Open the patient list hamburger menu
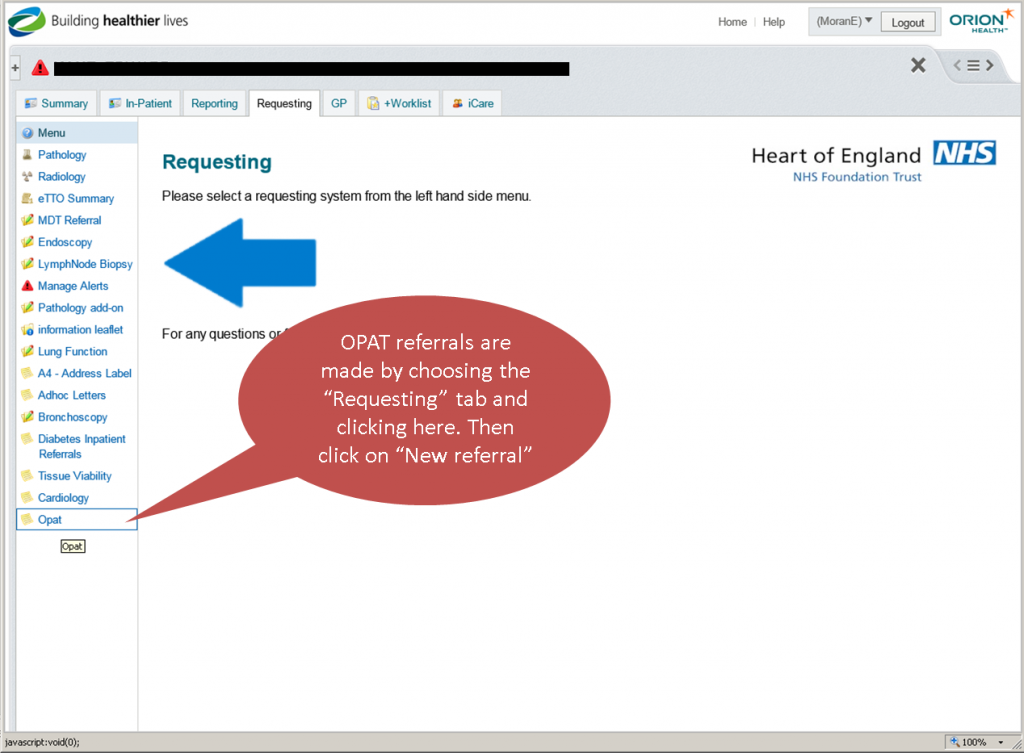Image resolution: width=1024 pixels, height=753 pixels. (x=972, y=66)
